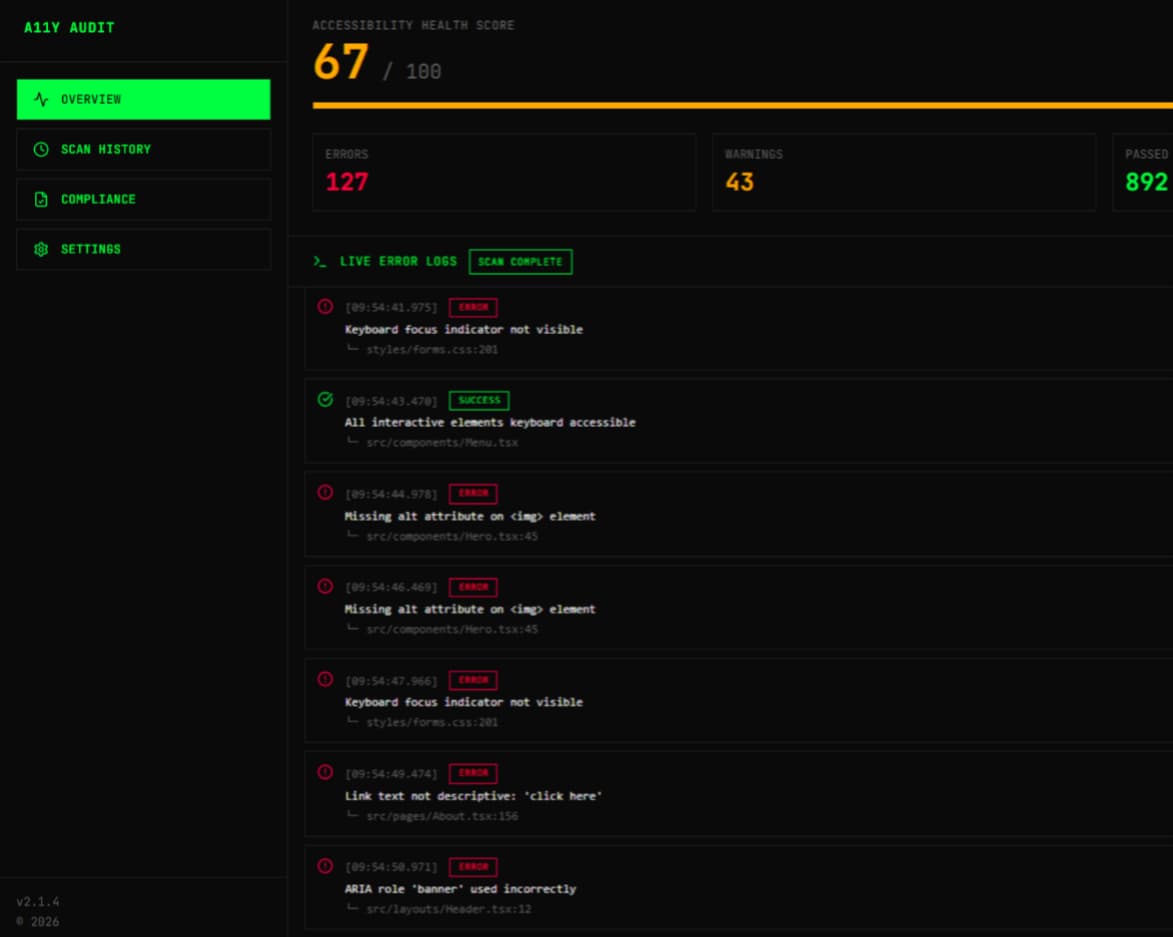The image size is (1173, 937).
Task: Click the error icon on the ARIA banner entry
Action: (322, 866)
